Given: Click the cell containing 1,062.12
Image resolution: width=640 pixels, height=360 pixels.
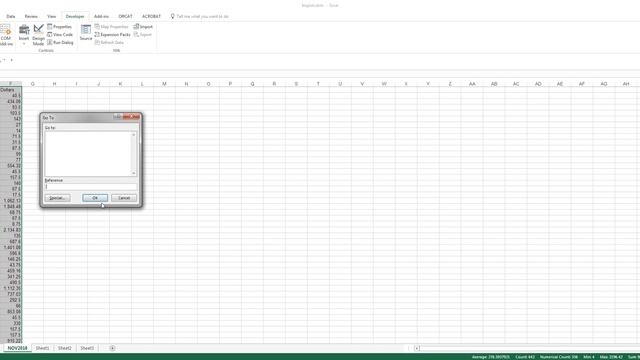Looking at the screenshot, I should coord(11,201).
